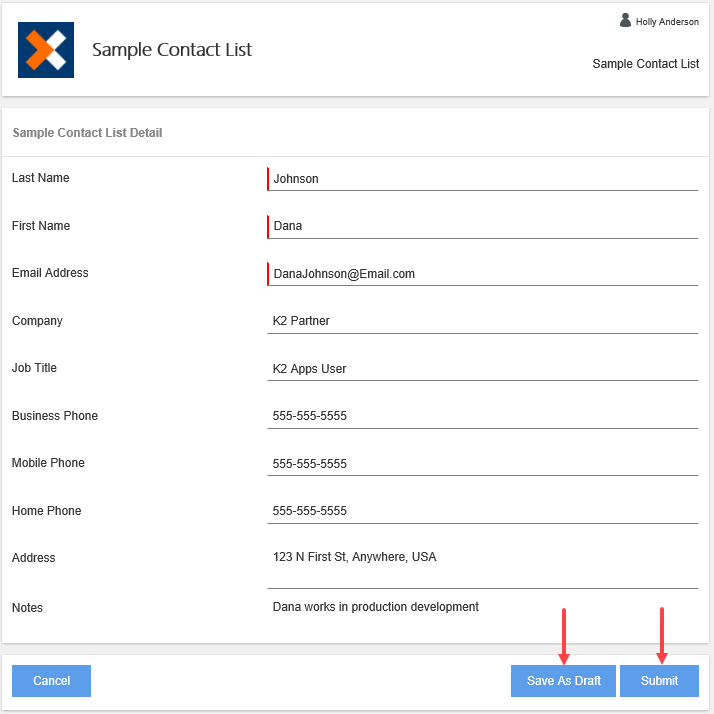Screen dimensions: 714x714
Task: Click the user profile icon beside Holly Anderson
Action: 625,20
